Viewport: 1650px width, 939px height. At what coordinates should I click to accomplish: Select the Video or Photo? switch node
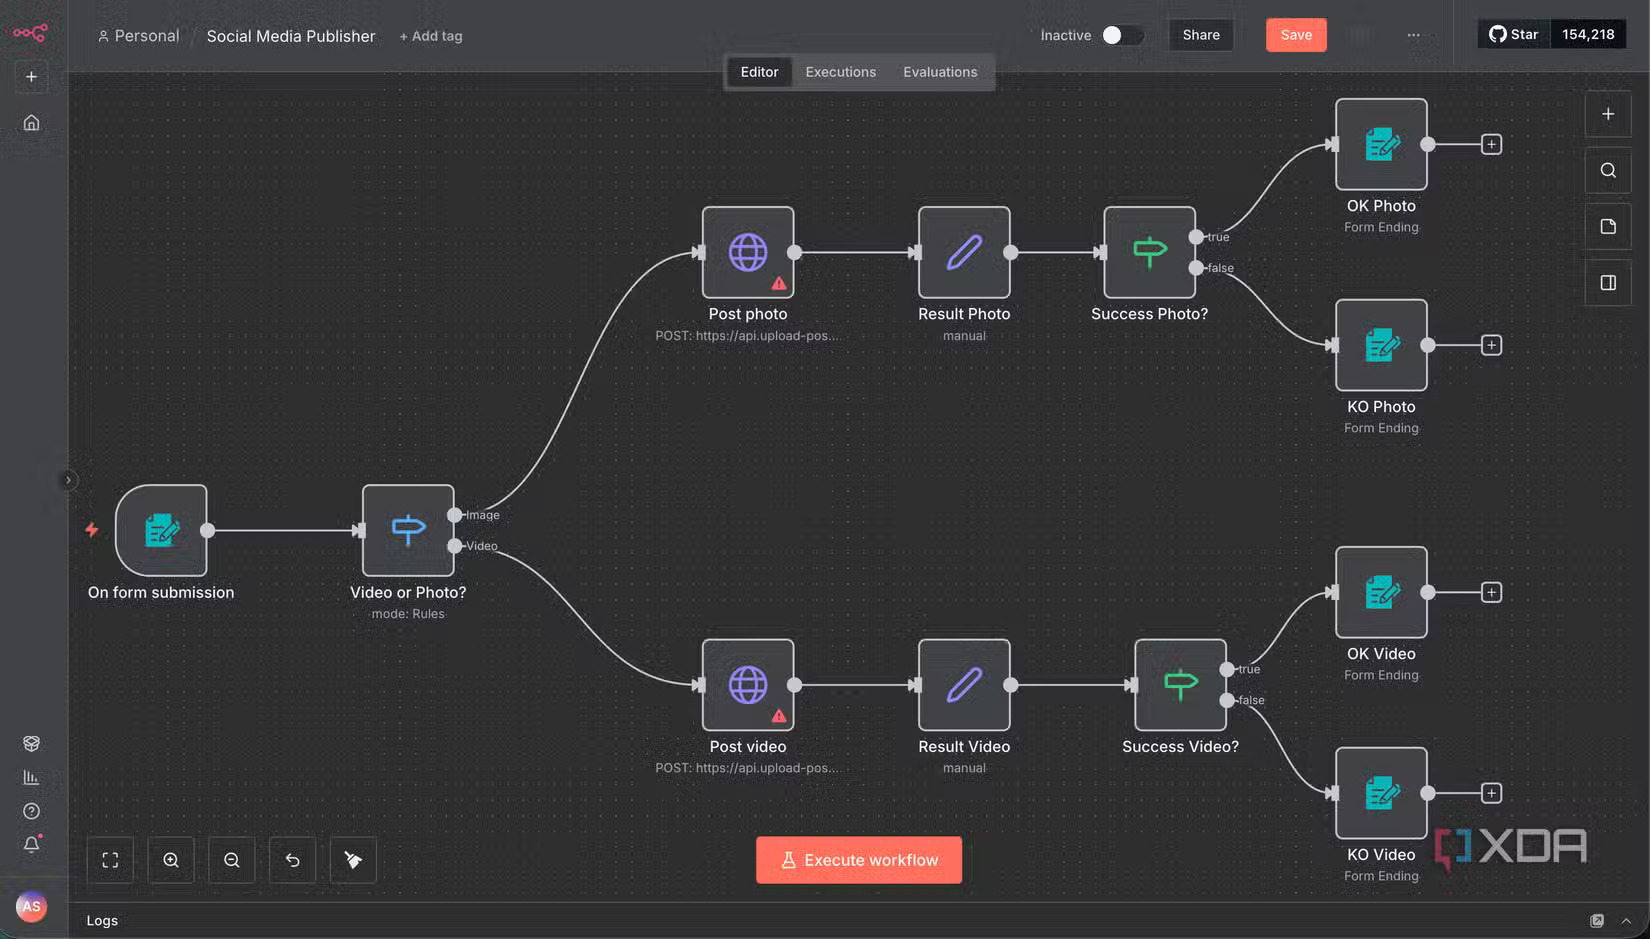[408, 530]
